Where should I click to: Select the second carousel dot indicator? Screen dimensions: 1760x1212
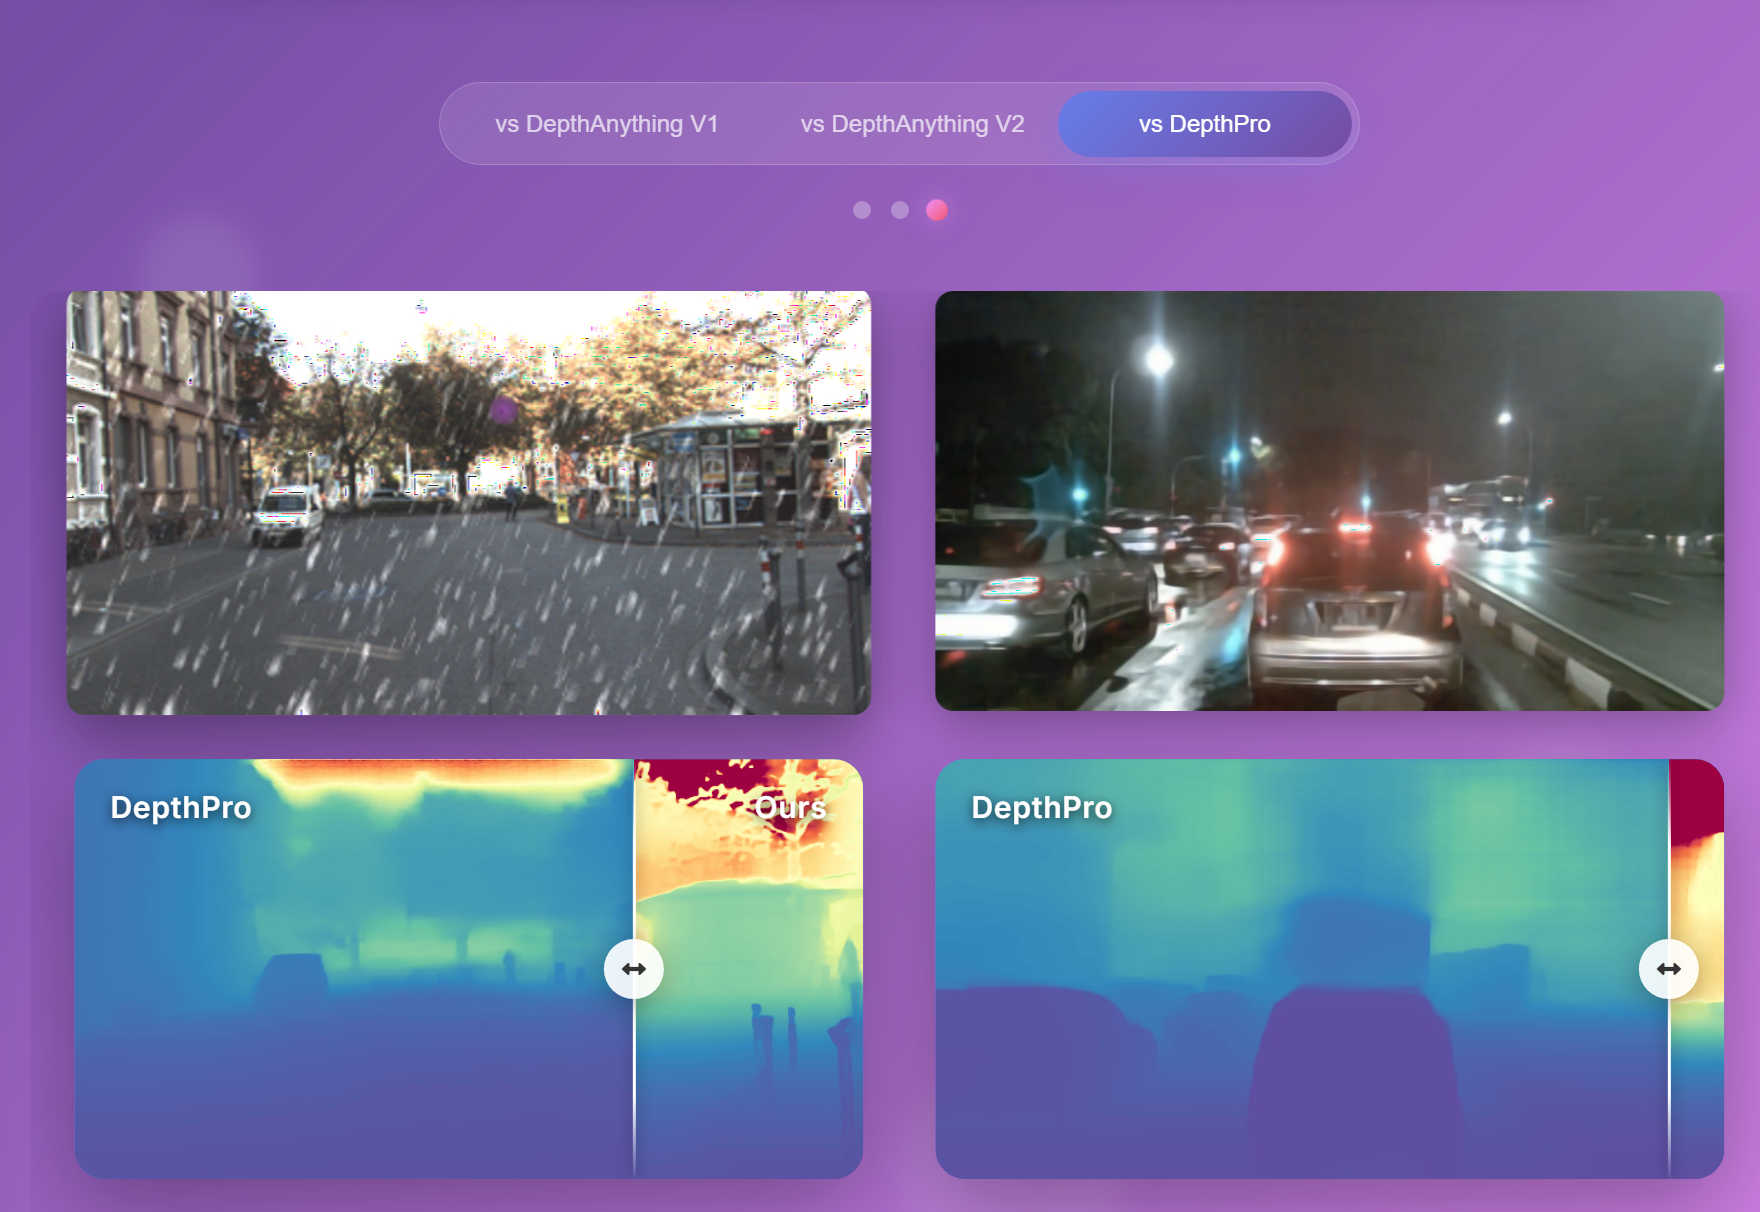[x=899, y=210]
